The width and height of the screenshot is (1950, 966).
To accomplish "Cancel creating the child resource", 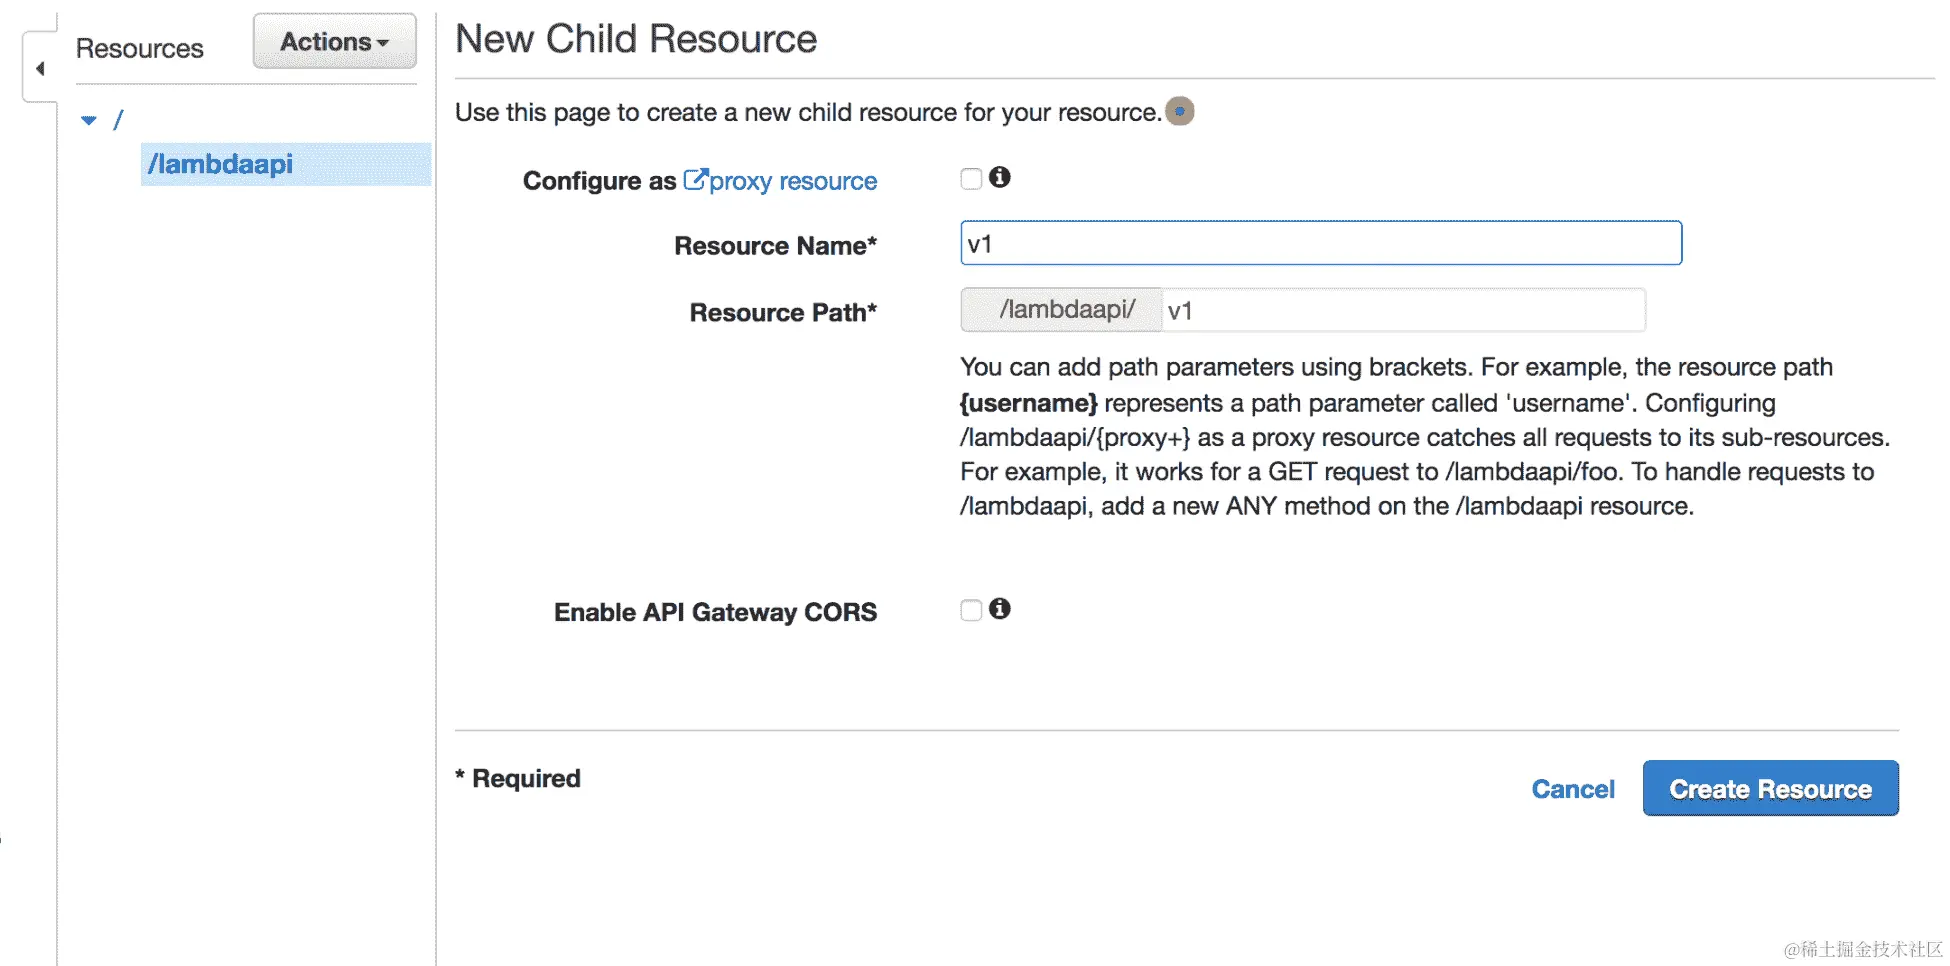I will tap(1572, 789).
